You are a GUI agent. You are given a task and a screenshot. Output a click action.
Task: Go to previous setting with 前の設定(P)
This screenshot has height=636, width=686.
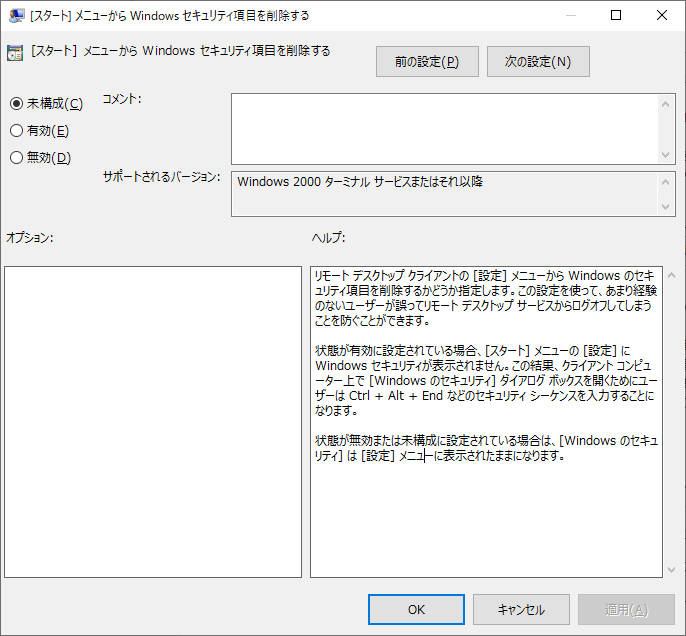[427, 62]
